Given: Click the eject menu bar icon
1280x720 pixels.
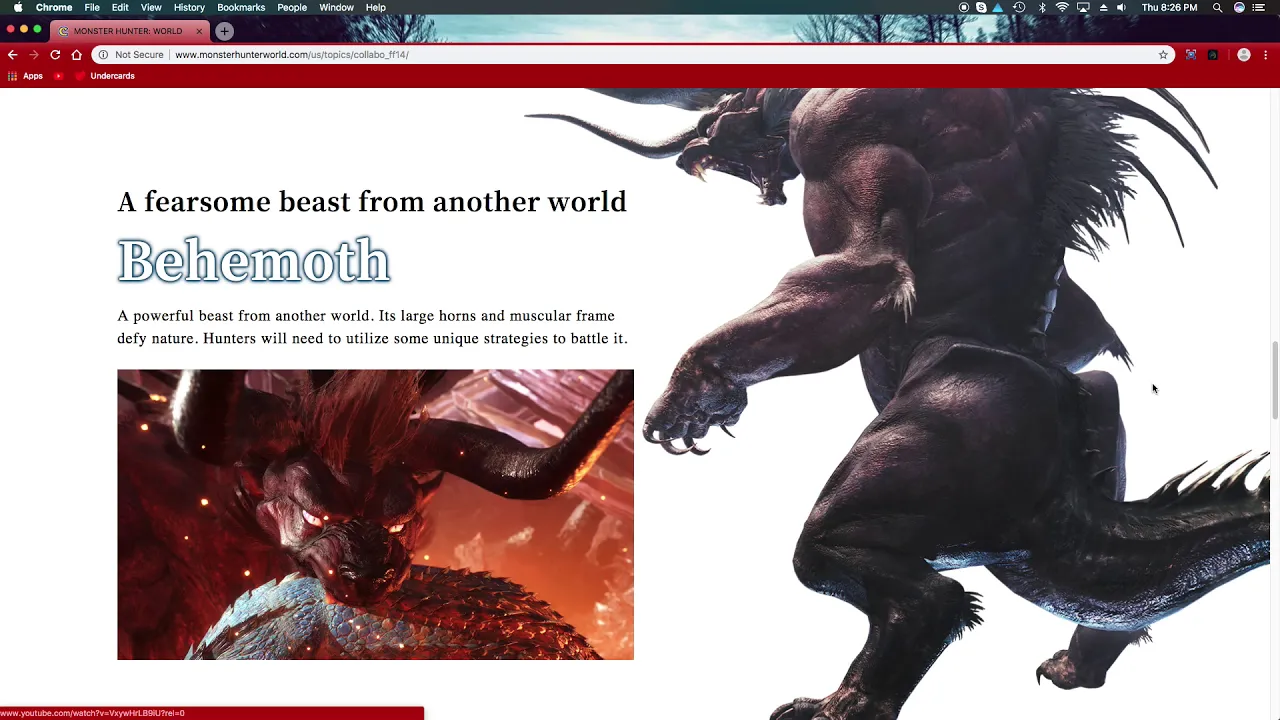Looking at the screenshot, I should pos(1104,7).
